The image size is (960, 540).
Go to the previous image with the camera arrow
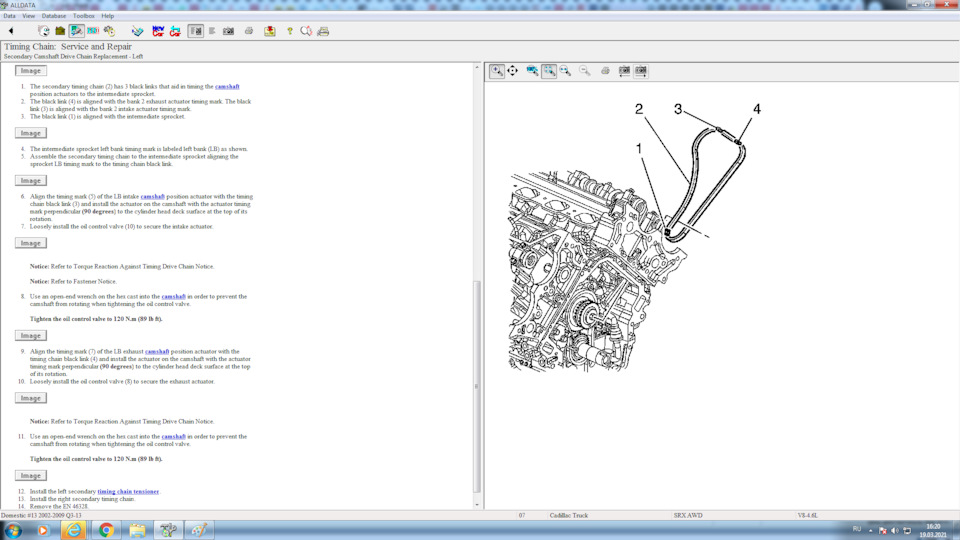[624, 71]
